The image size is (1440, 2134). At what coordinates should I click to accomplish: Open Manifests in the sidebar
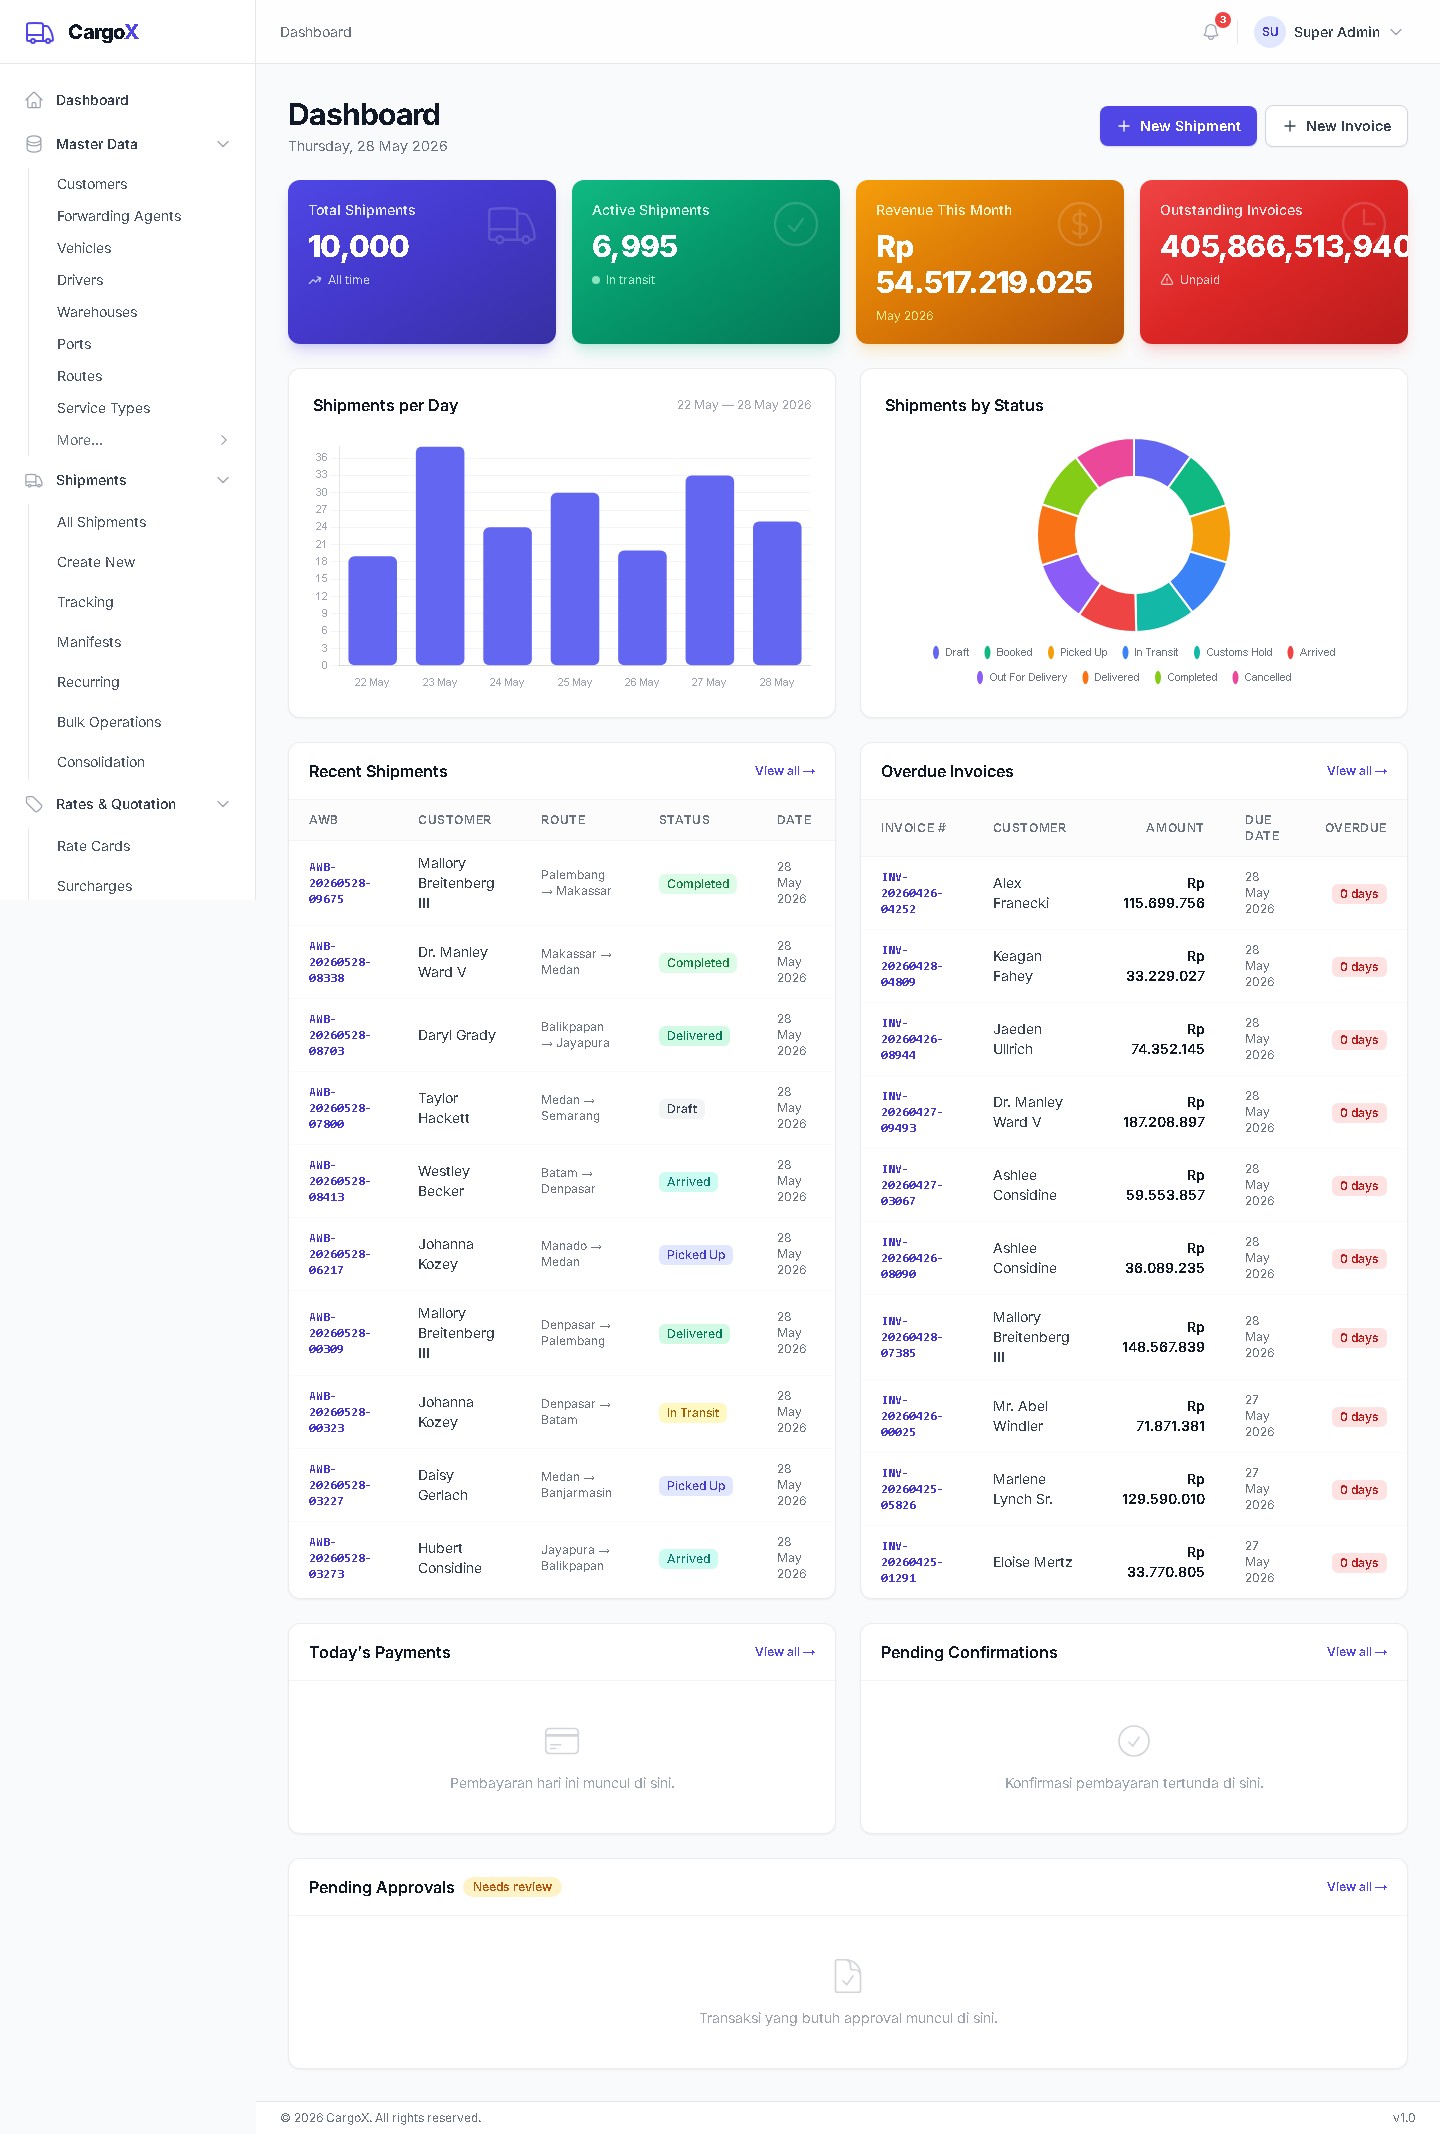coord(89,642)
